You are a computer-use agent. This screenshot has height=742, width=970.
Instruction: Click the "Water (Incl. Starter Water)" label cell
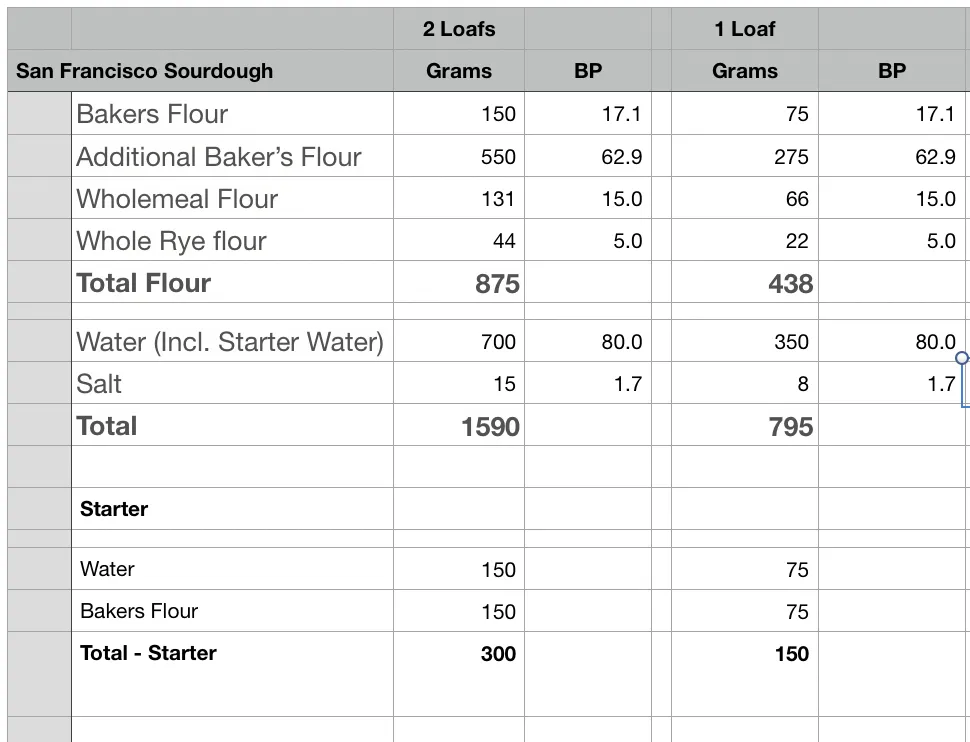coord(230,342)
